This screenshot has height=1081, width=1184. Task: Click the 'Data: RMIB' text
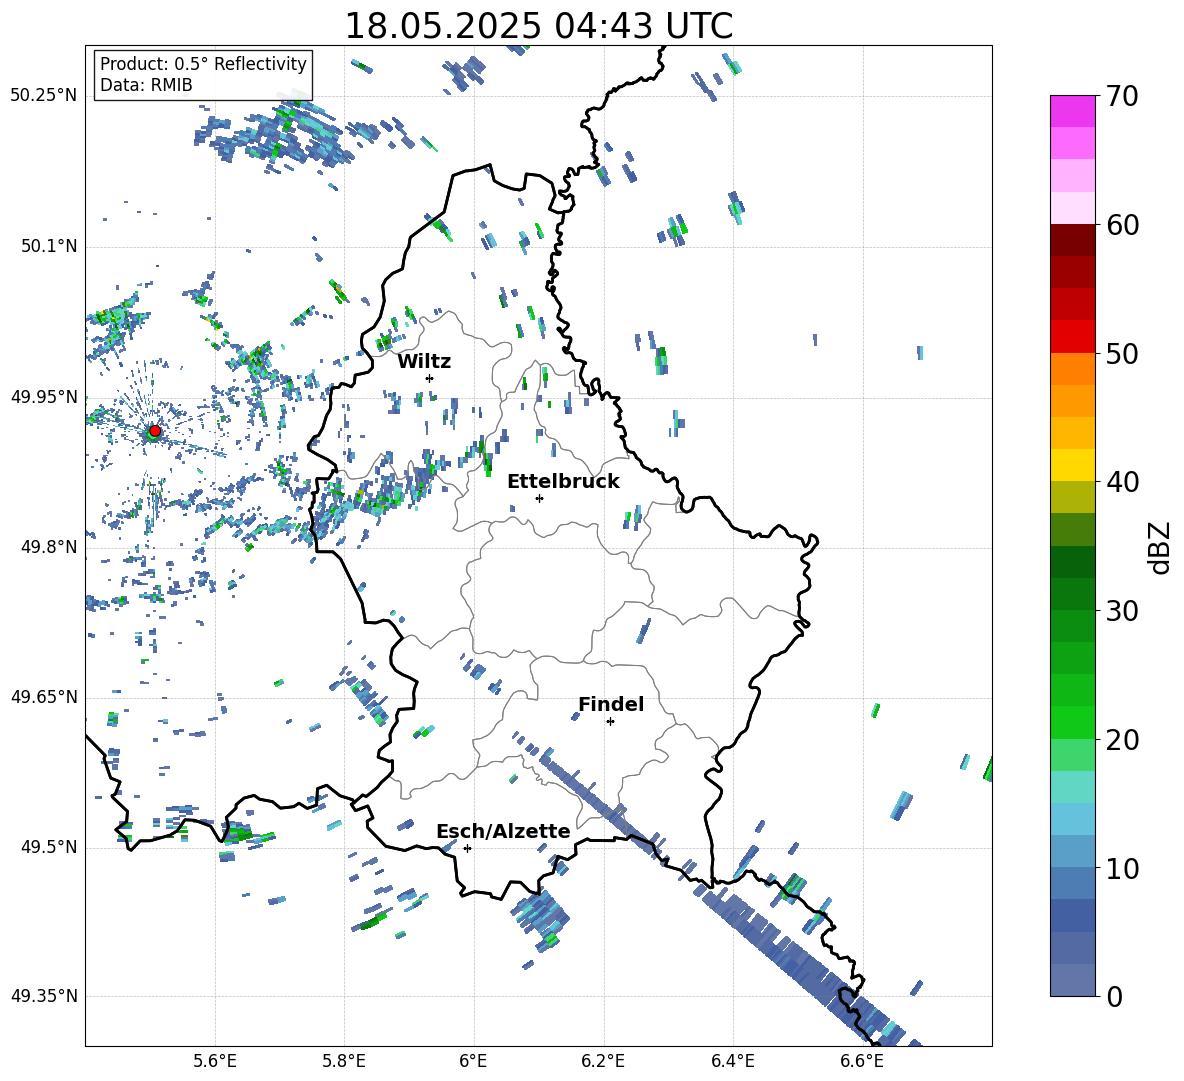(146, 85)
